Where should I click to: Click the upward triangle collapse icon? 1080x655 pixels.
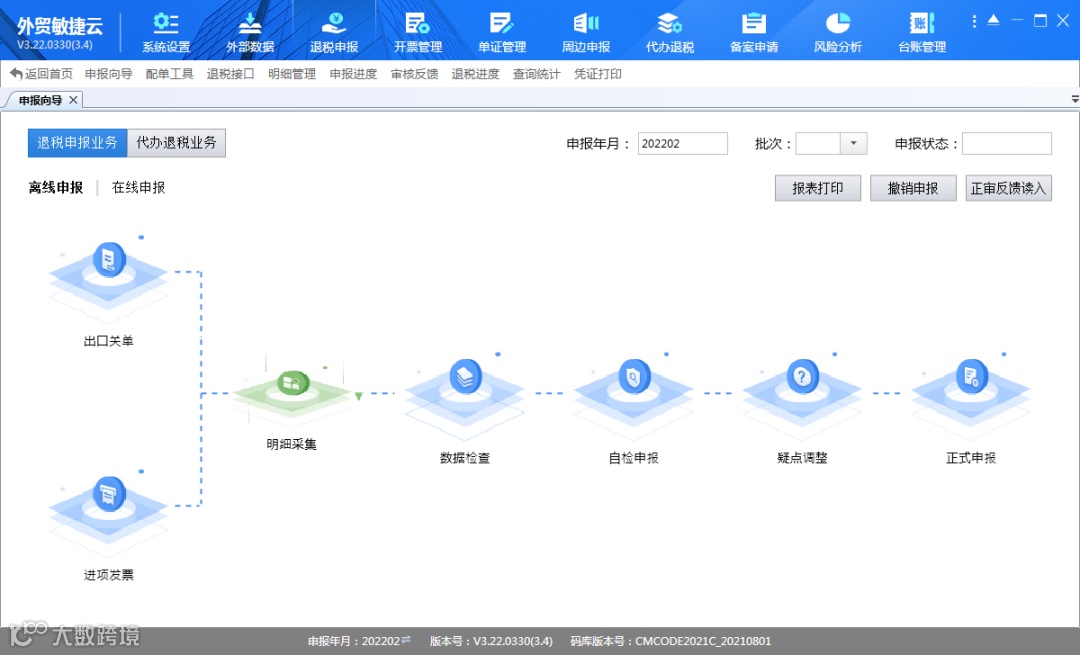[x=993, y=21]
